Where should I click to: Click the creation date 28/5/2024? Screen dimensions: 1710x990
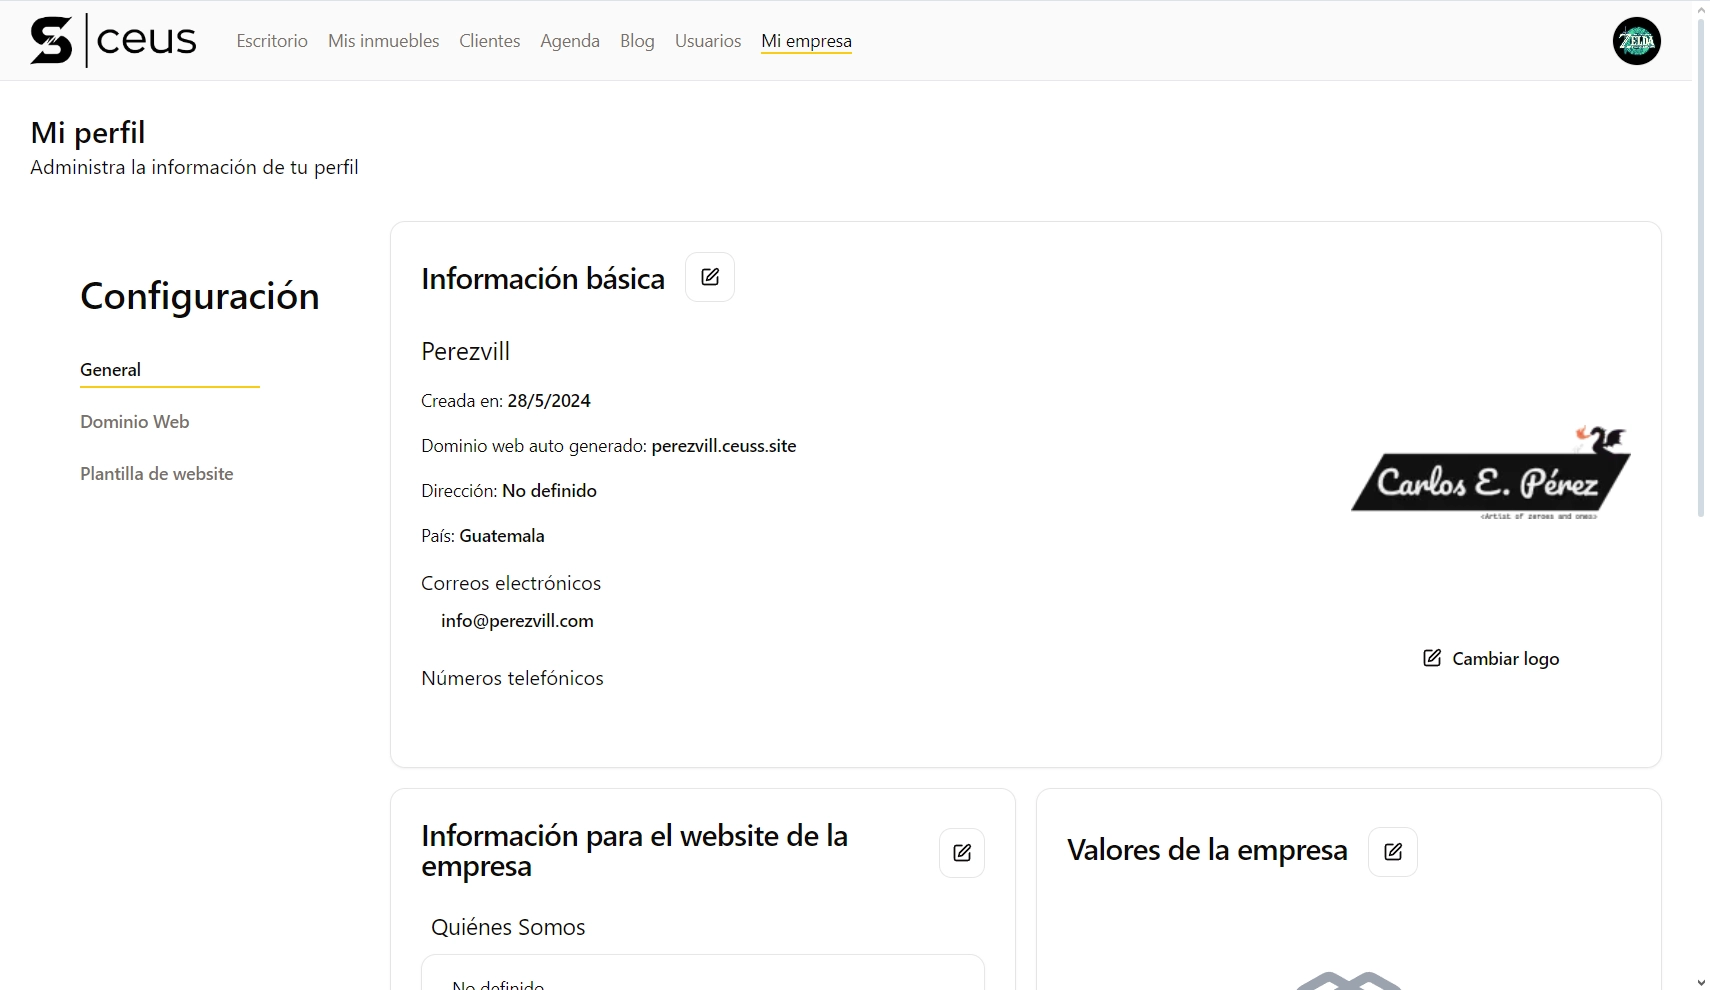[x=549, y=401]
